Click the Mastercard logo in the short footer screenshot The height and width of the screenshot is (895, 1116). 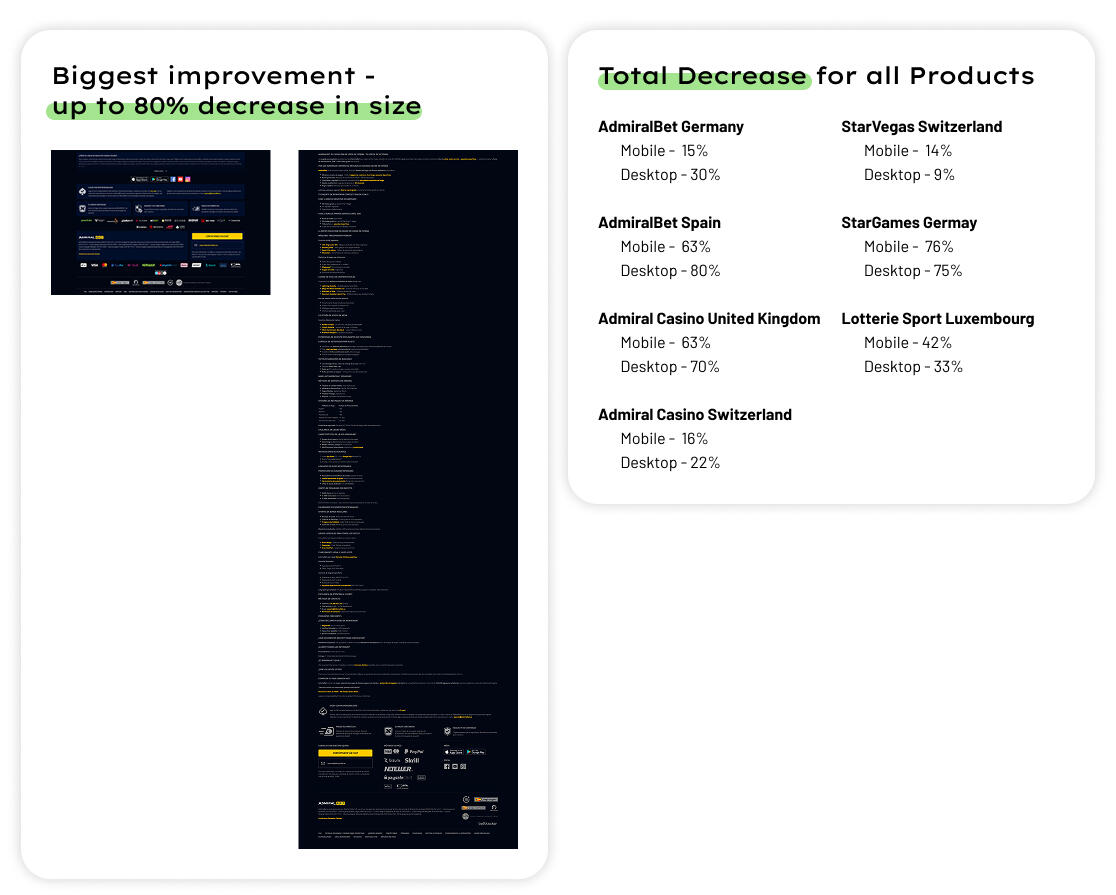pyautogui.click(x=104, y=265)
